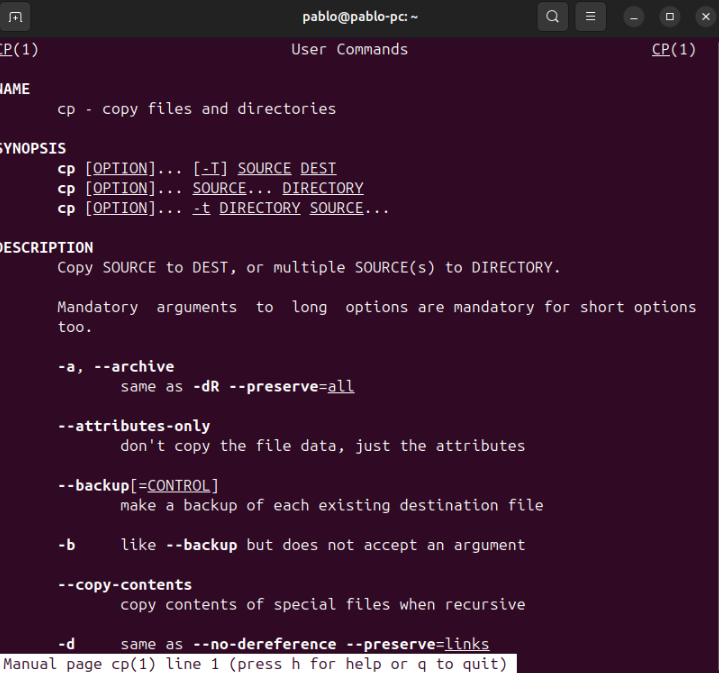The width and height of the screenshot is (719, 673).
Task: Click 'DEST' in the first synopsis line
Action: click(318, 169)
